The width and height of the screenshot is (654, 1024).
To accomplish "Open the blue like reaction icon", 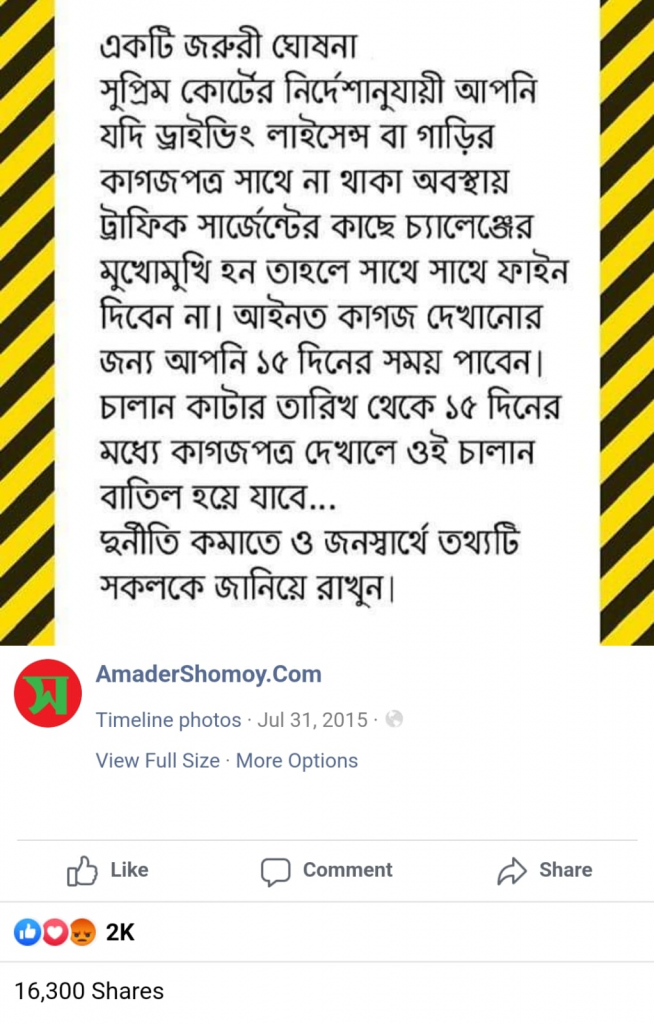I will click(x=27, y=932).
